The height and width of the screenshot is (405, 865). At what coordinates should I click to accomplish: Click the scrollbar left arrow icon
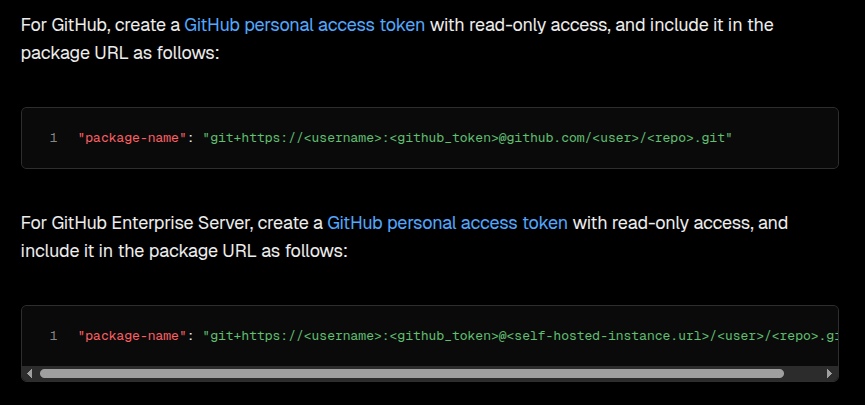(29, 374)
